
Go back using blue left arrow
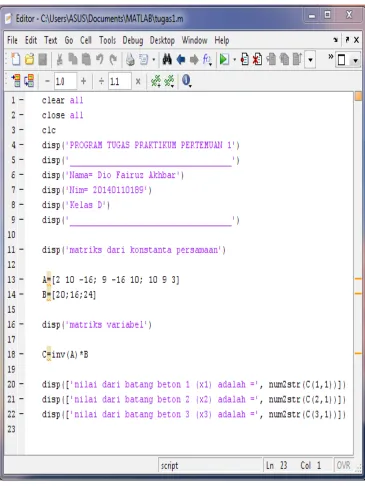181,60
